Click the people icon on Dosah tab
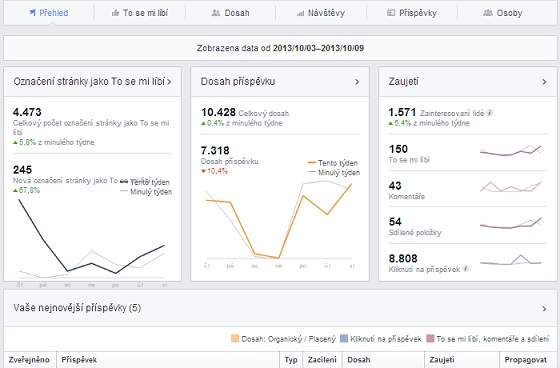 click(216, 13)
